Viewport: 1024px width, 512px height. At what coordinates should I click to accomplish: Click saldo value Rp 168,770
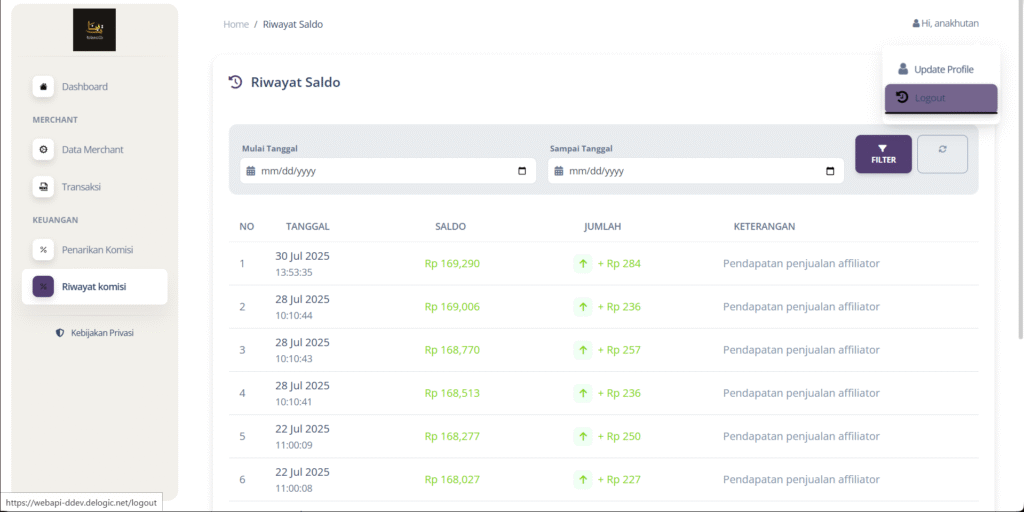pos(452,350)
